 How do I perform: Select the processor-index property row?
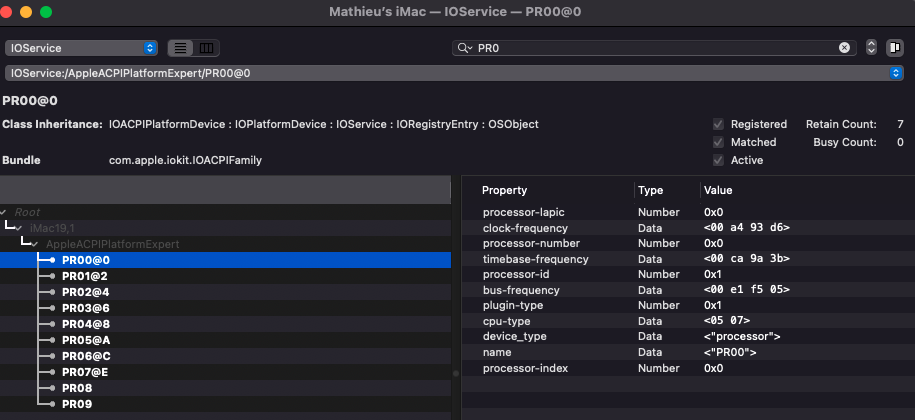(x=689, y=368)
